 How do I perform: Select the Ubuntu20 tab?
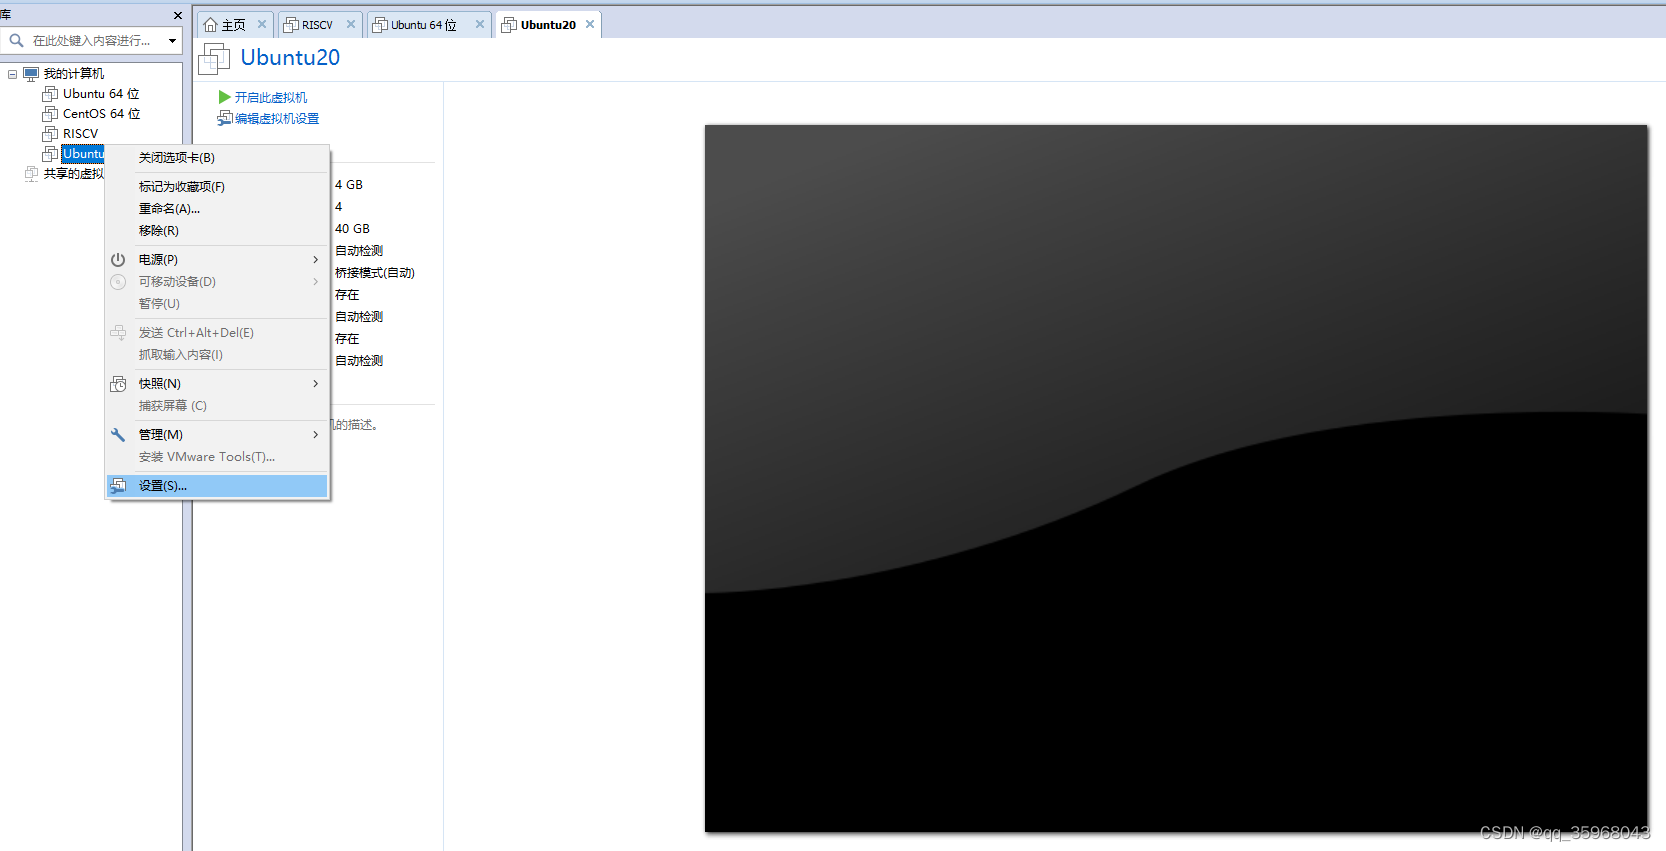tap(548, 25)
